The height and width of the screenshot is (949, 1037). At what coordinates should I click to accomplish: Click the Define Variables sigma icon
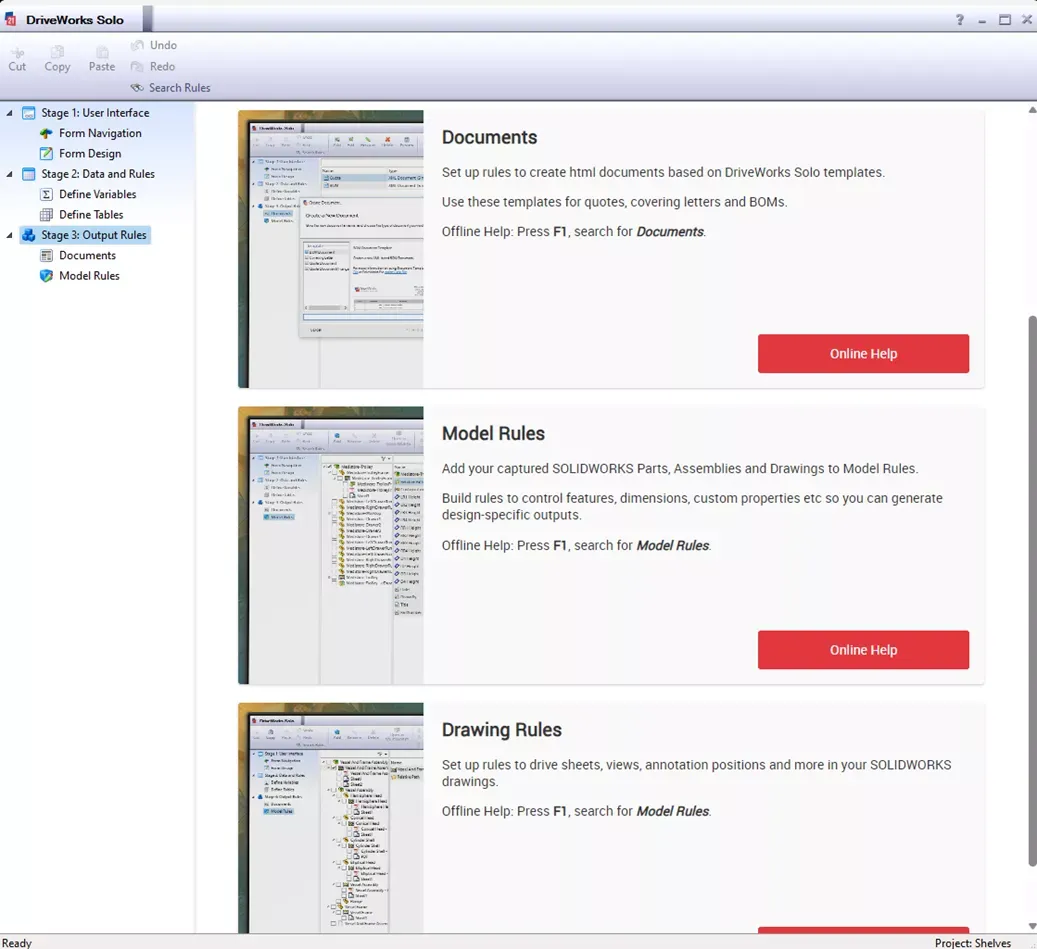click(x=46, y=194)
